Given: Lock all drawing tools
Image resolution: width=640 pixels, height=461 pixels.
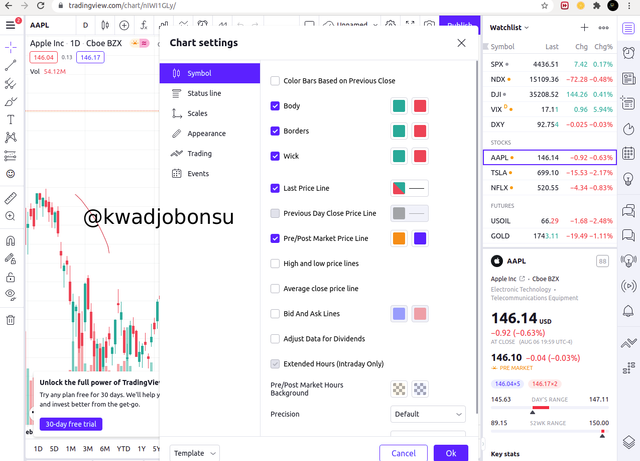Looking at the screenshot, I should click(11, 277).
